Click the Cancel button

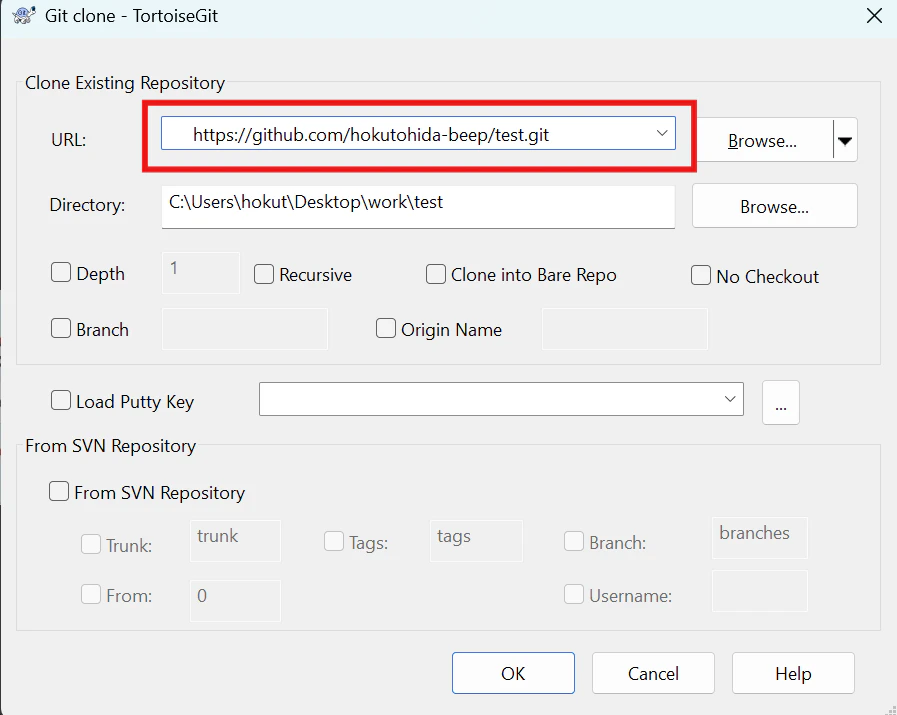point(653,673)
